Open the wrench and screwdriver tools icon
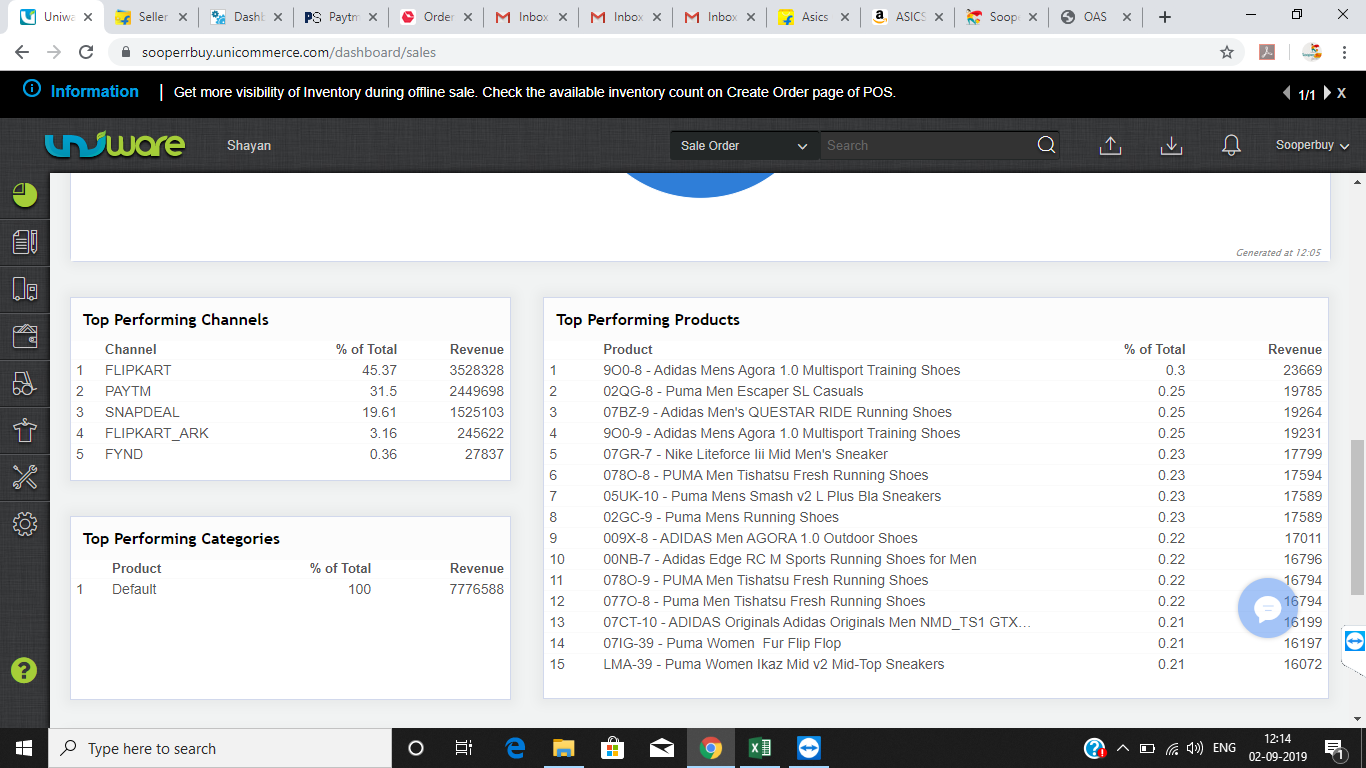1366x768 pixels. click(25, 477)
